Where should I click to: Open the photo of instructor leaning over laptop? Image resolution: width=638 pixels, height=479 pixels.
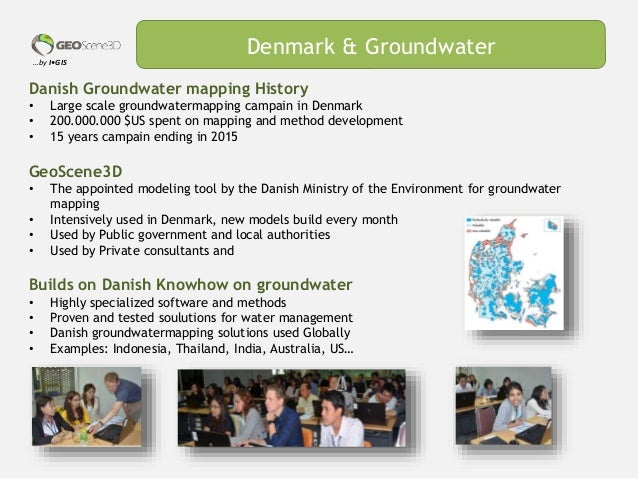coord(87,406)
